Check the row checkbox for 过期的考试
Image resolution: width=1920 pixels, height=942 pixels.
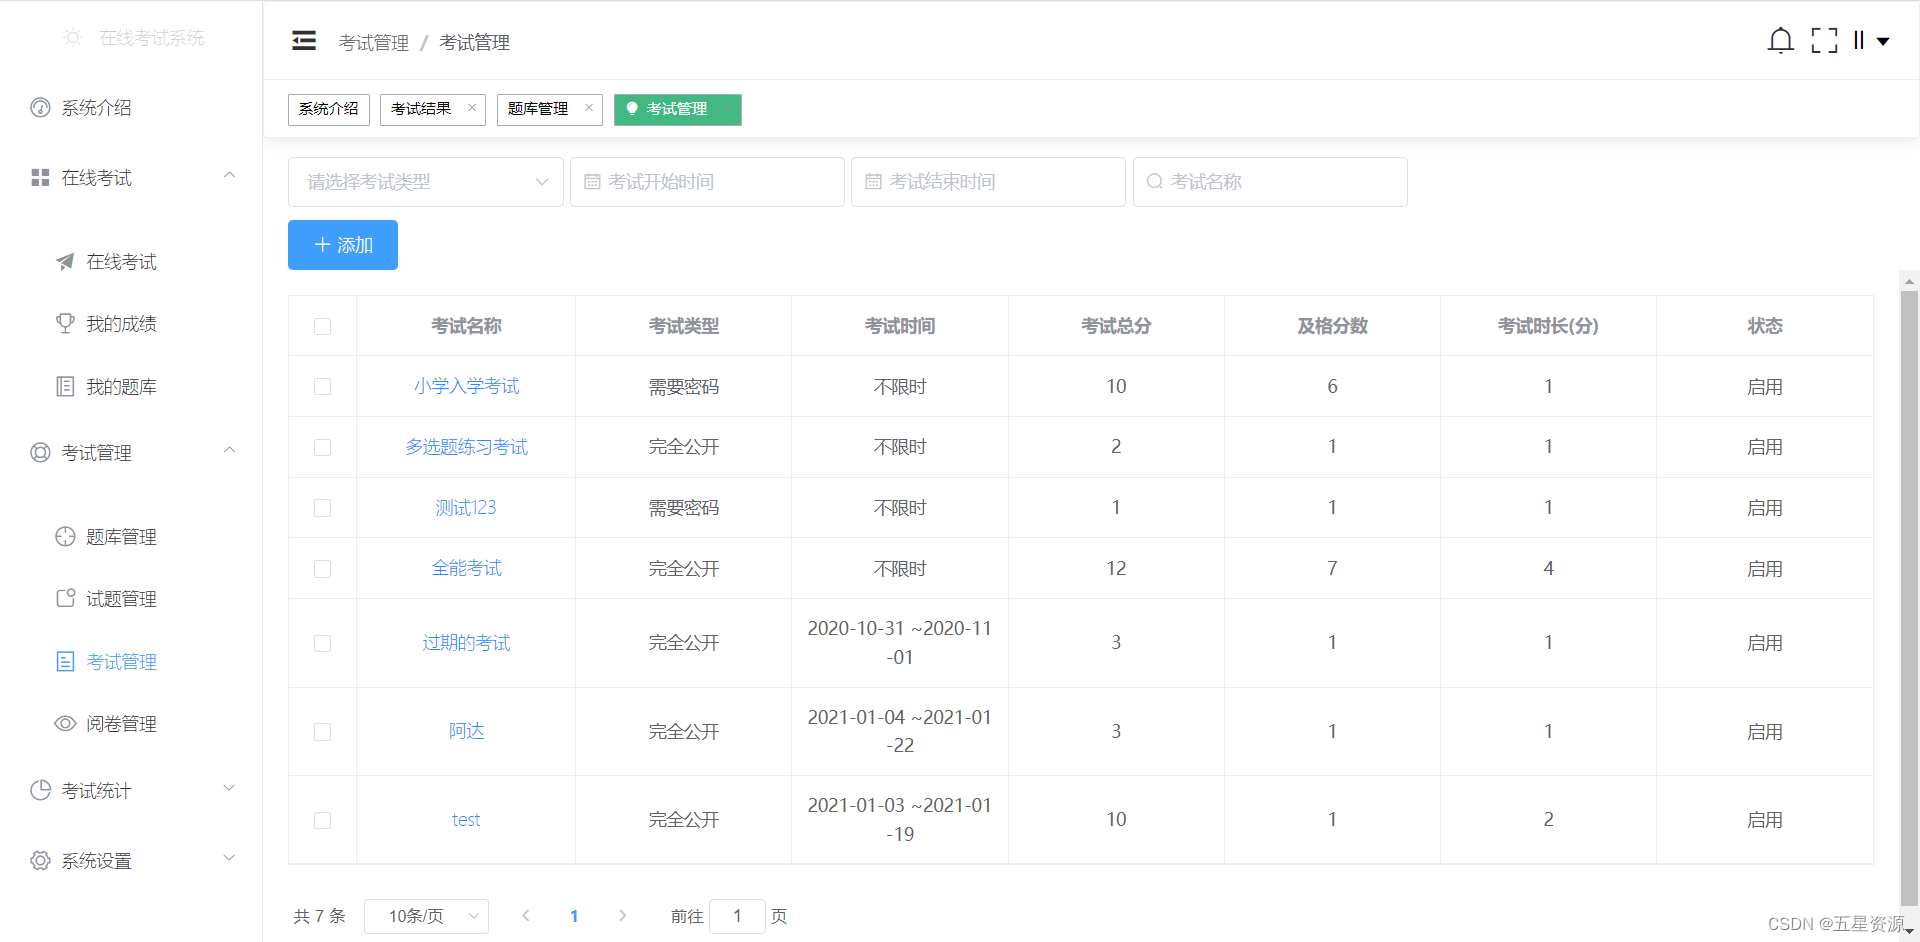(x=322, y=644)
